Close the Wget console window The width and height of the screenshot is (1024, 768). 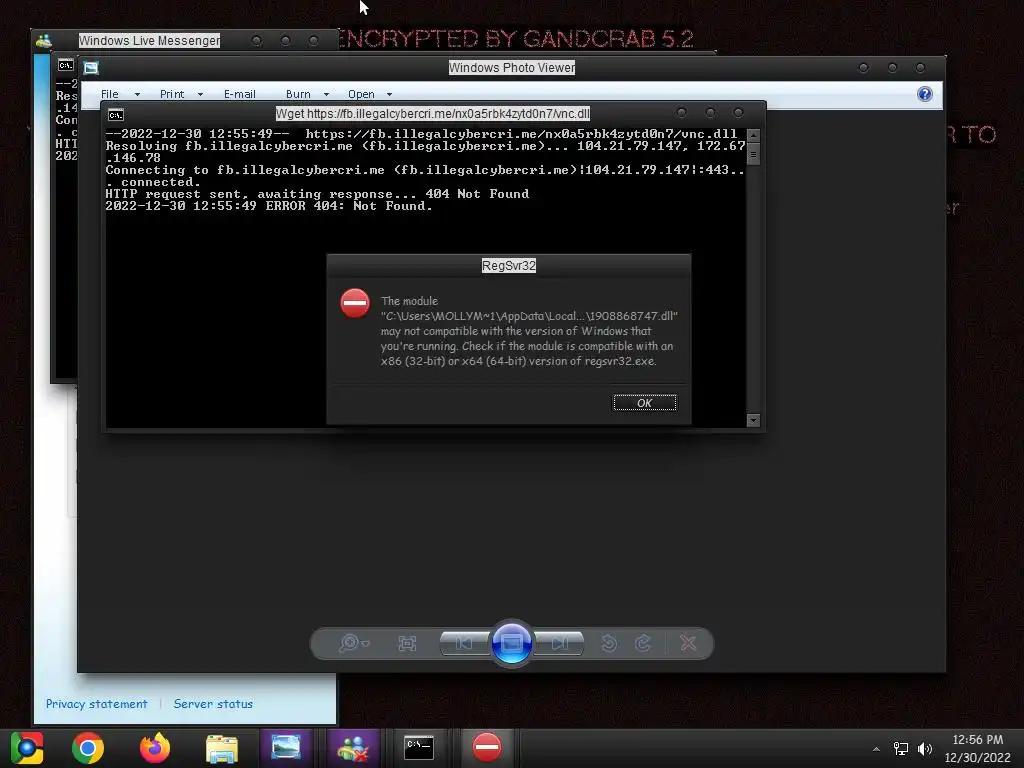pyautogui.click(x=739, y=113)
